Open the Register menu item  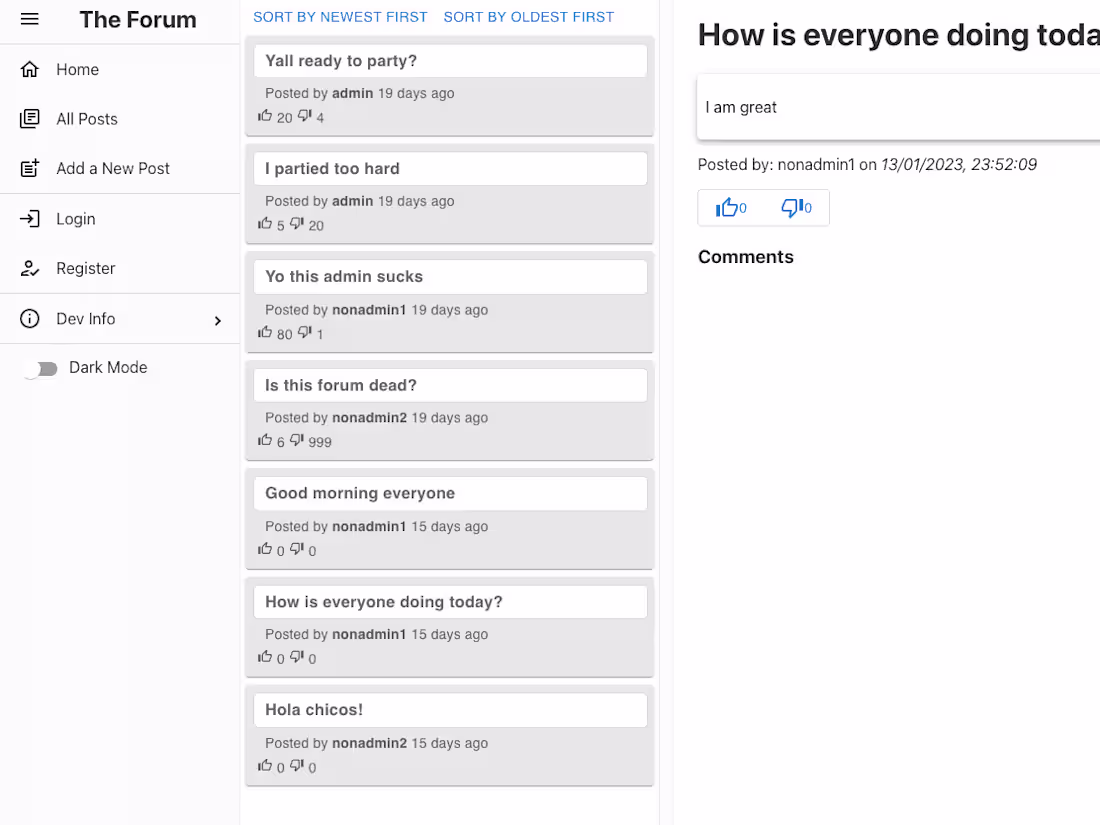86,269
